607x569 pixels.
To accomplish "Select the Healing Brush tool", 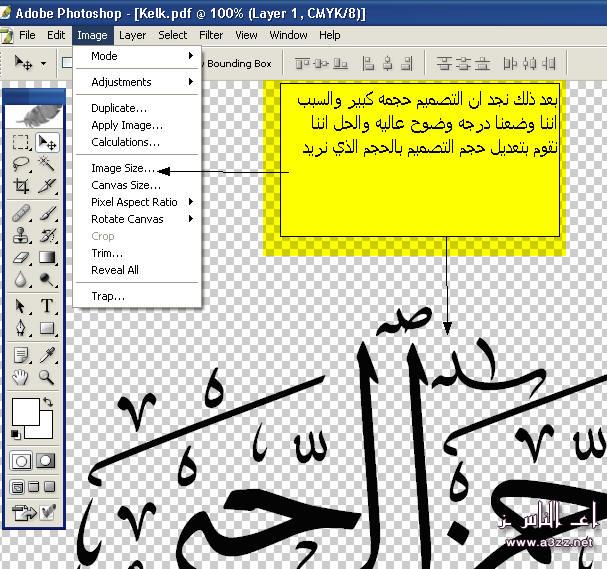I will pyautogui.click(x=21, y=213).
